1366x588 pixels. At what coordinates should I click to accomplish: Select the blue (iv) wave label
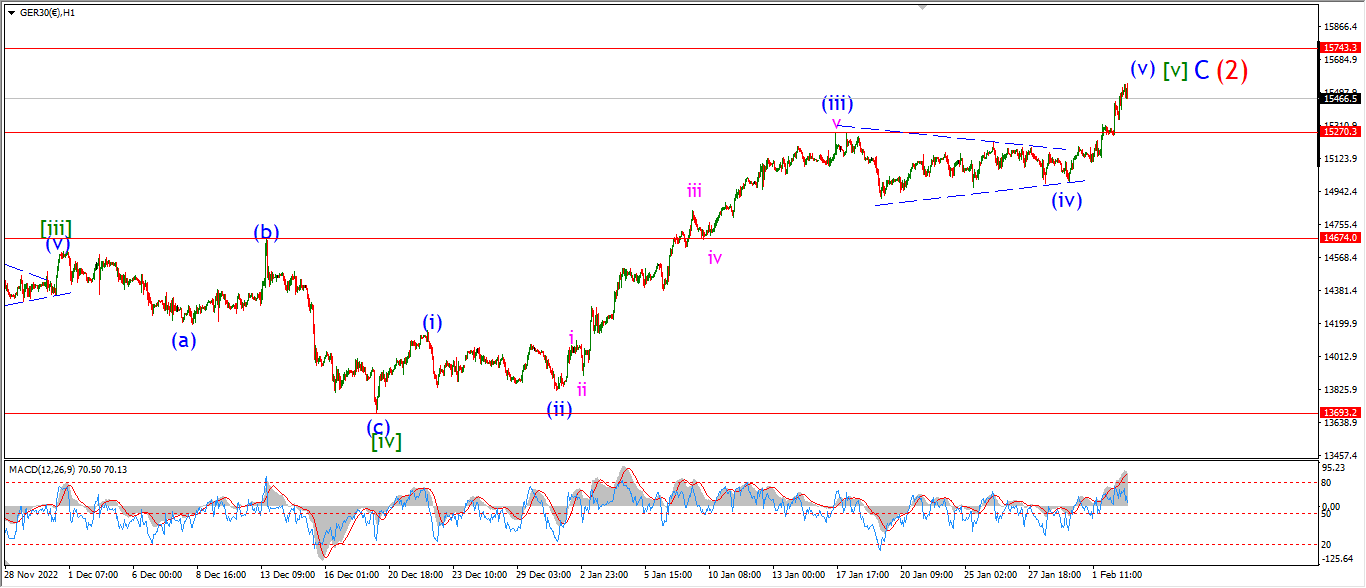click(x=1067, y=199)
